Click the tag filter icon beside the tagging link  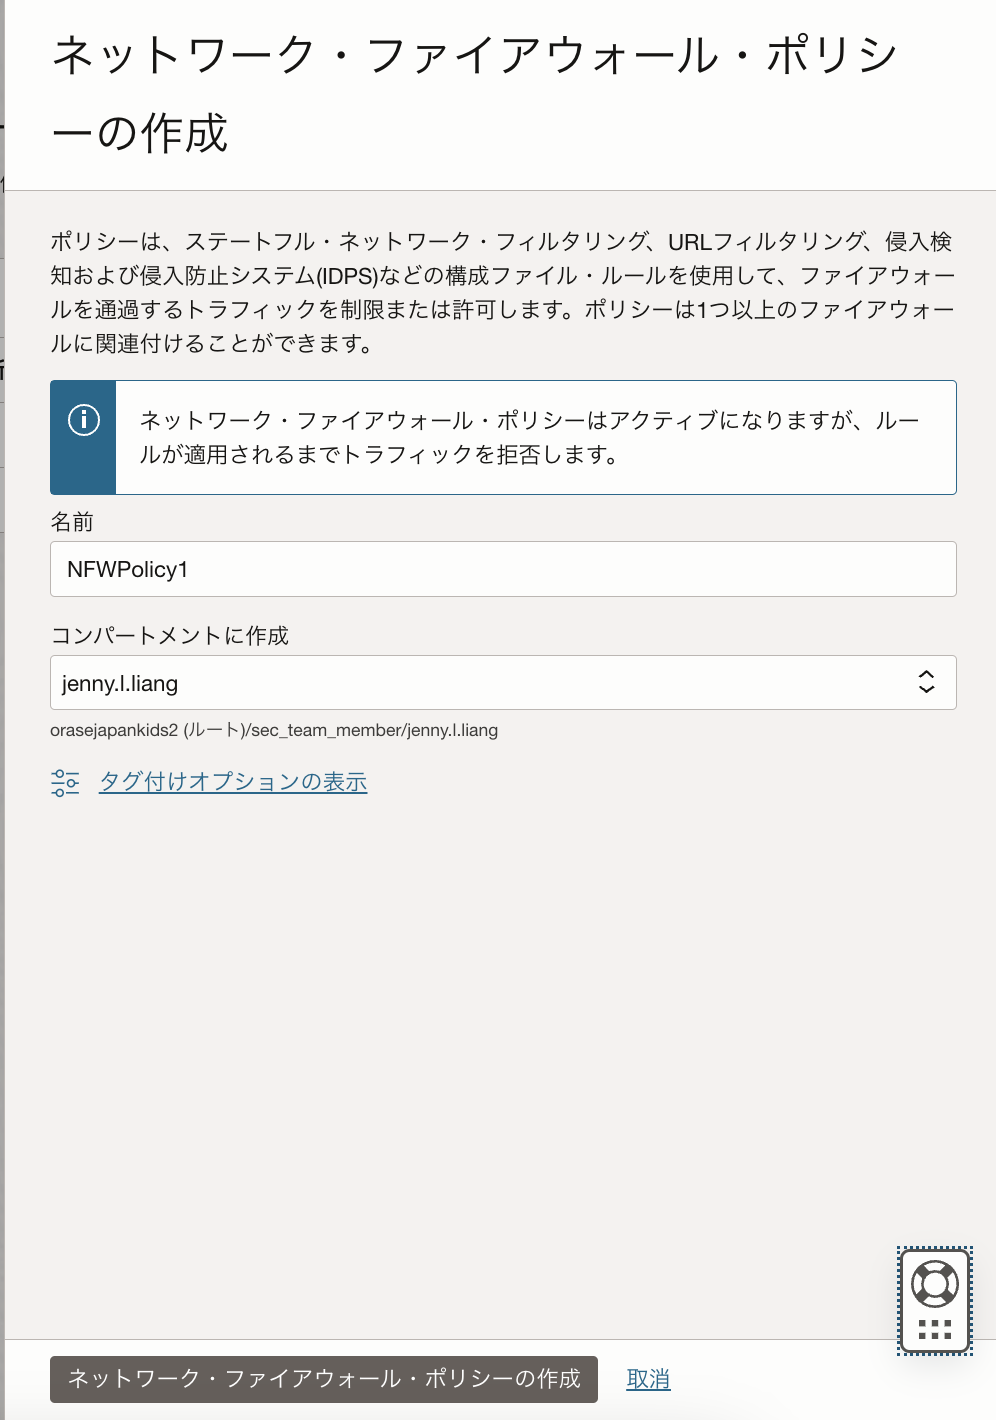coord(64,782)
